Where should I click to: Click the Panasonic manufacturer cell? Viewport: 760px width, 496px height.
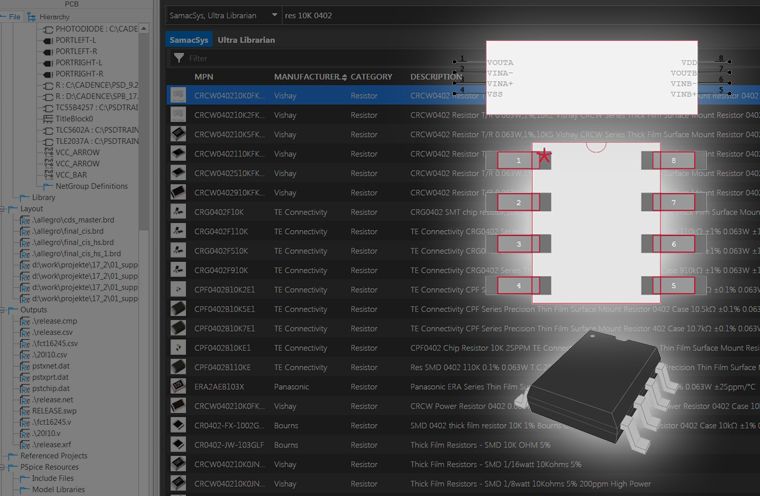tap(291, 386)
